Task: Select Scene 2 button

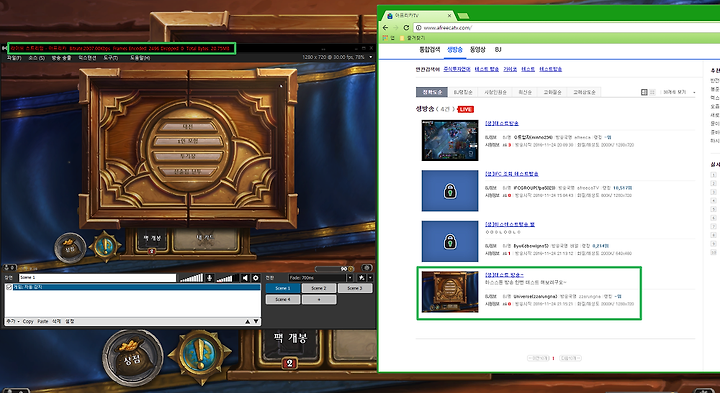Action: 319,288
